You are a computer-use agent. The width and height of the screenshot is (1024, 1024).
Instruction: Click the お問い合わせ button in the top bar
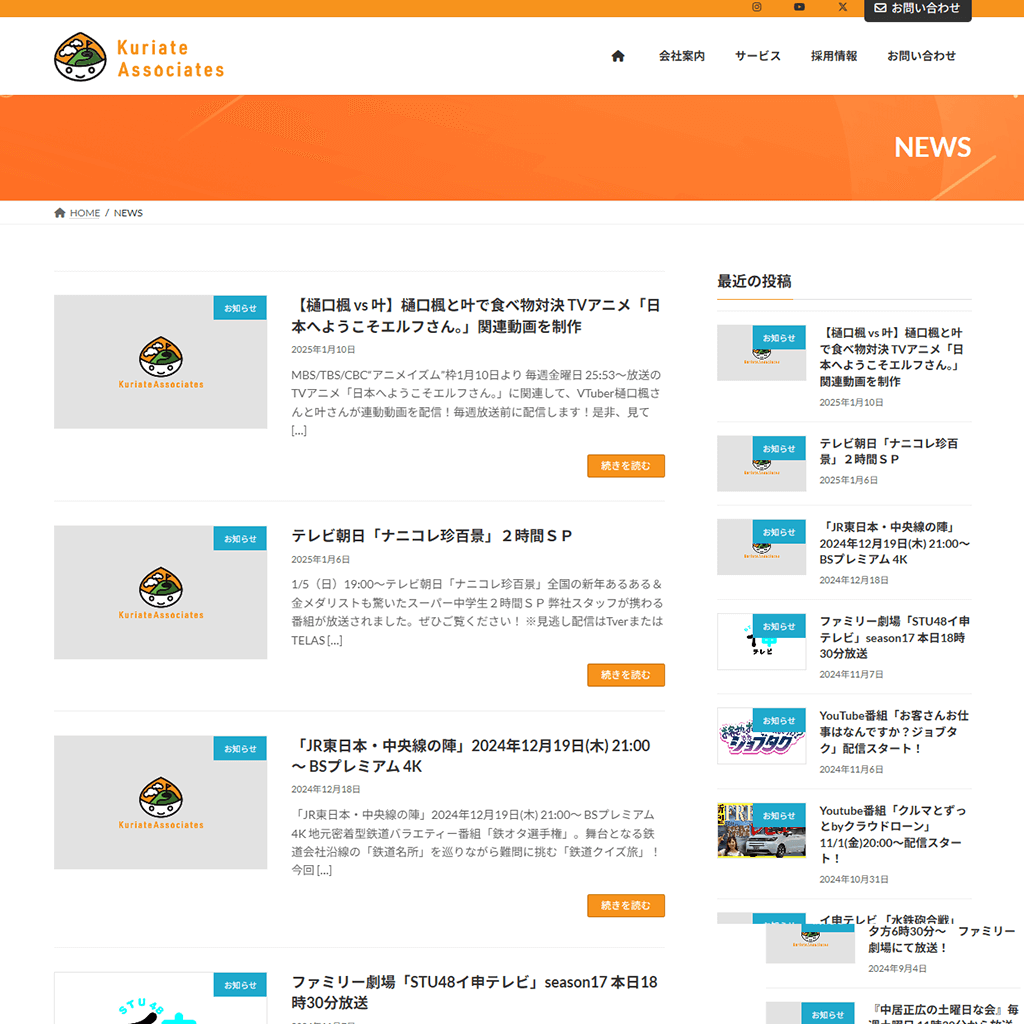(918, 8)
